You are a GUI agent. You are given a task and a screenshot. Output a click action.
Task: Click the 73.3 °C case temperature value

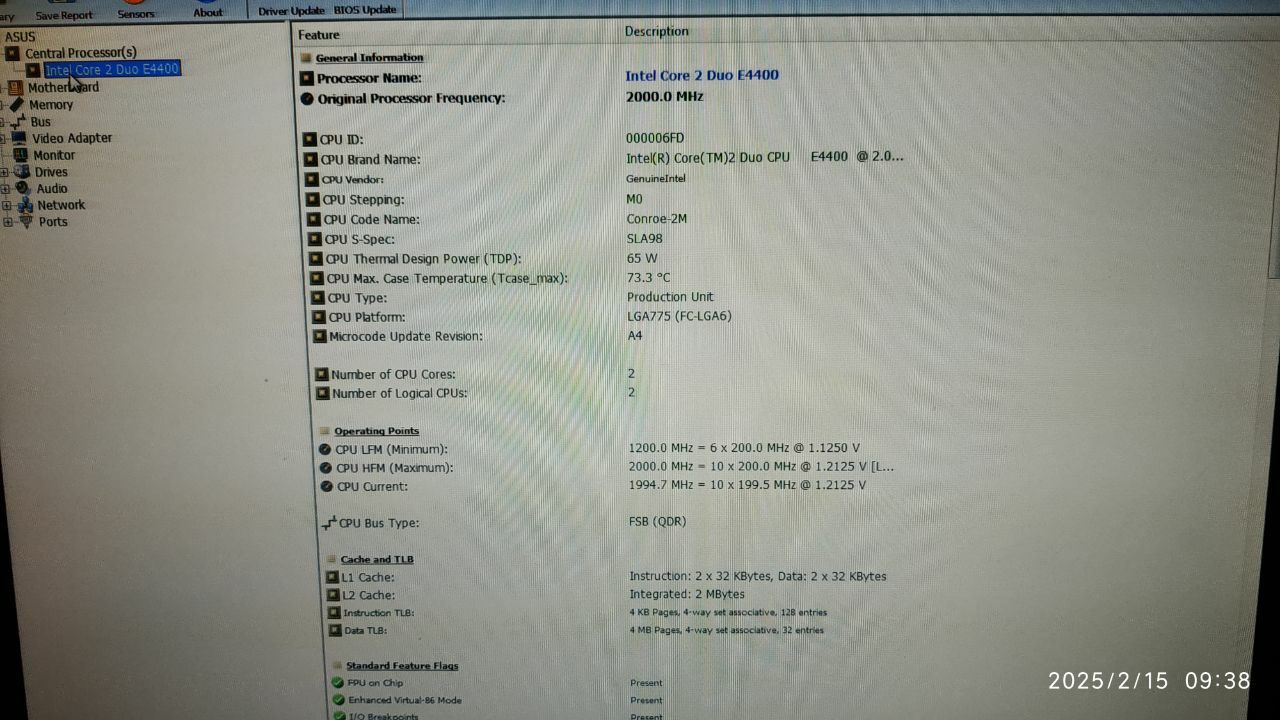pyautogui.click(x=649, y=277)
